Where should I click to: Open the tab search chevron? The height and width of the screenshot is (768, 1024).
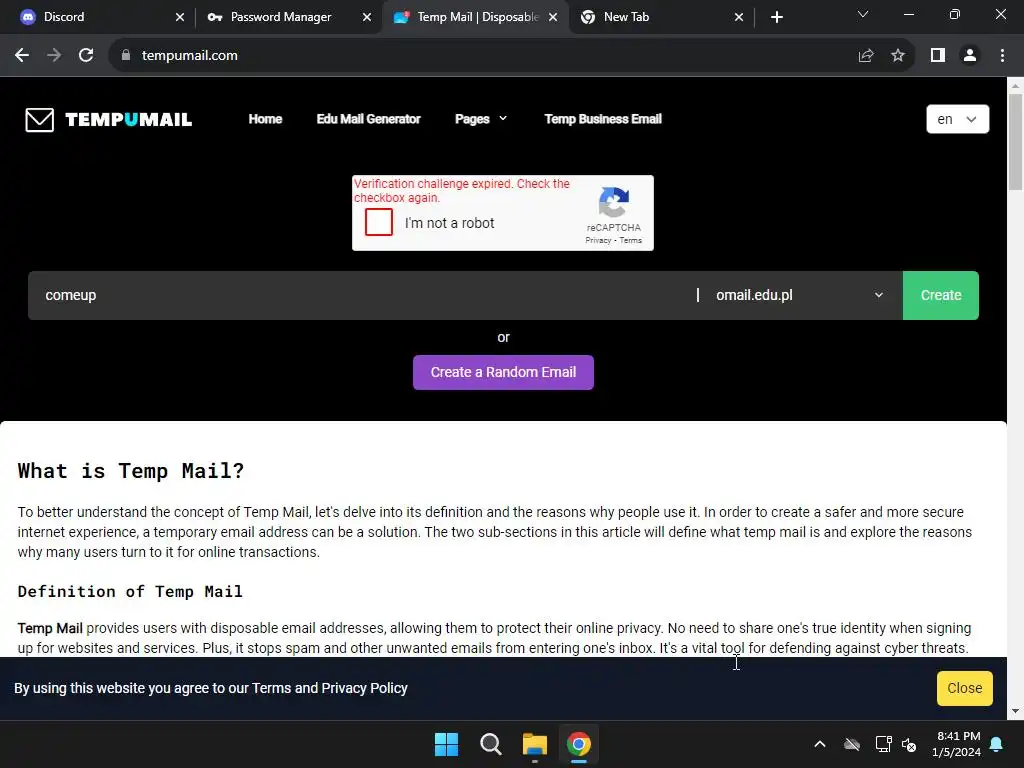[863, 14]
